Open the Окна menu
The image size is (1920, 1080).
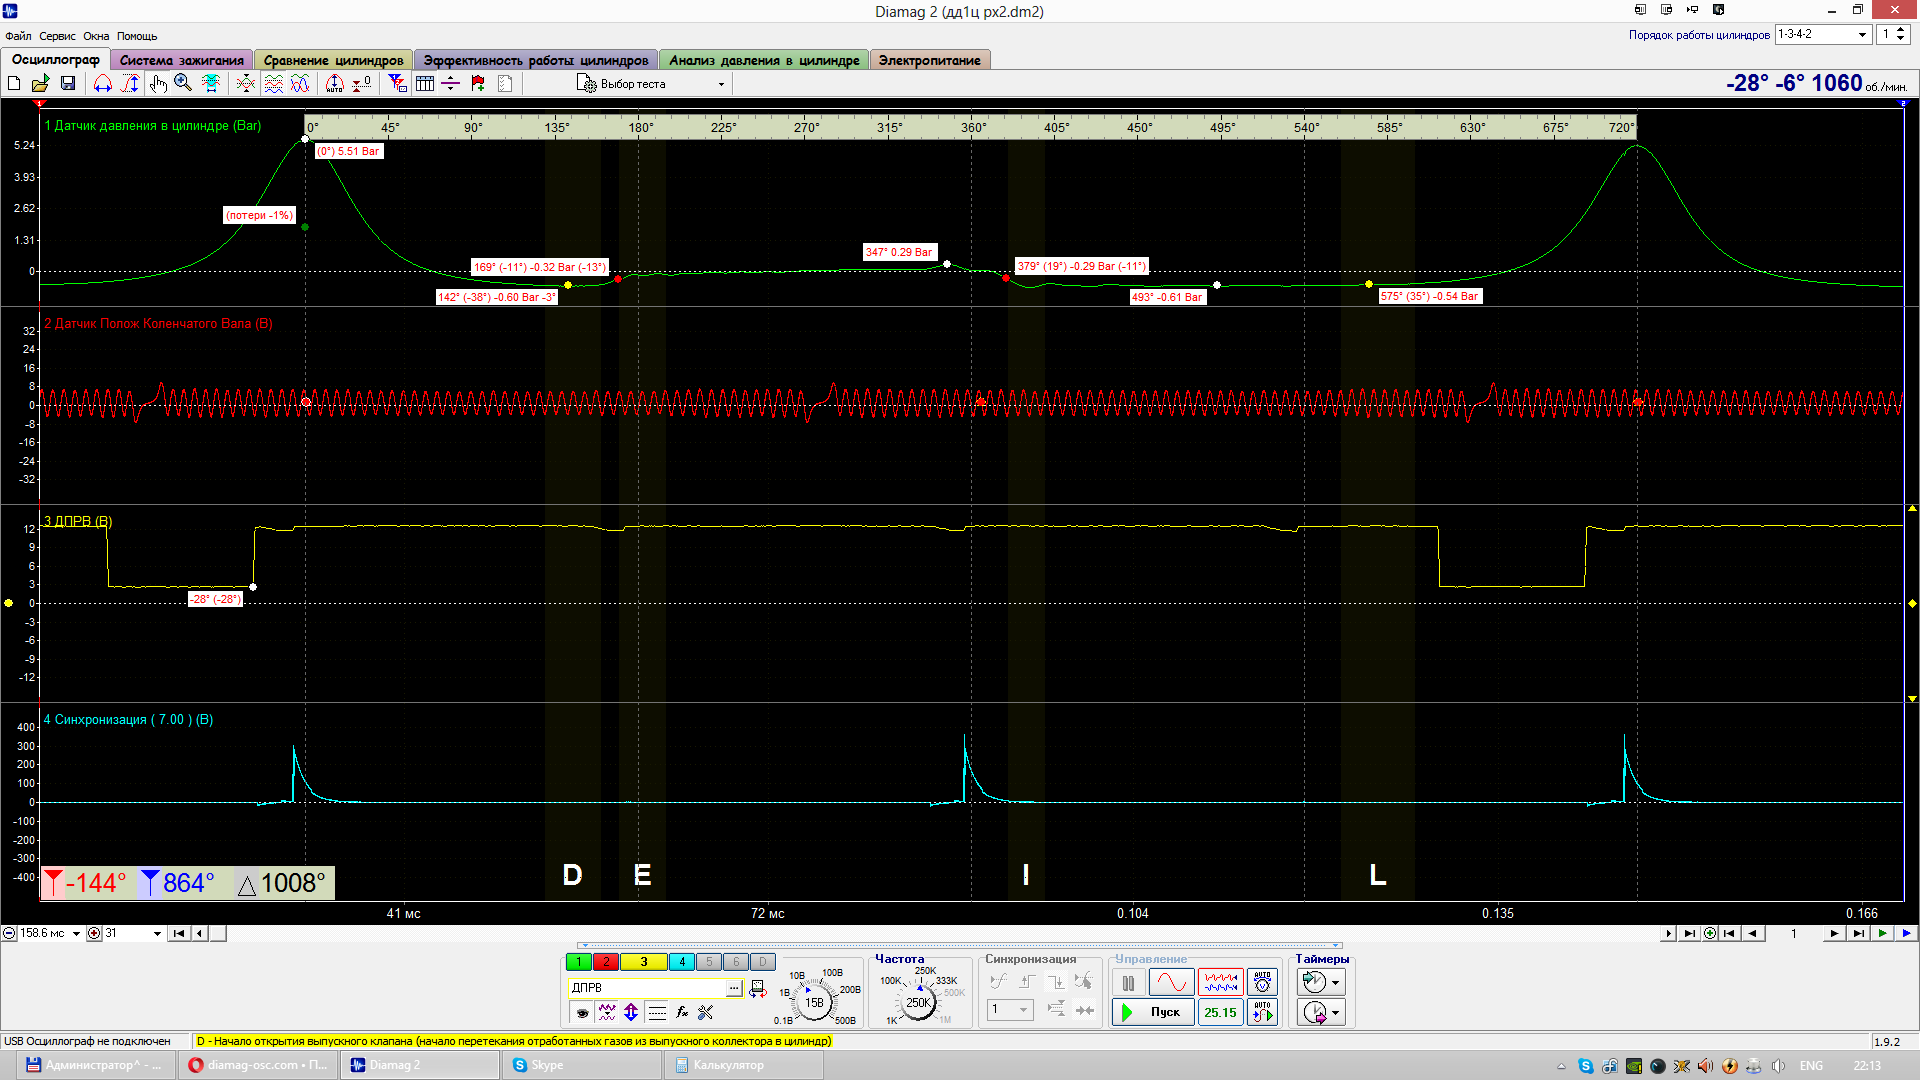[96, 36]
